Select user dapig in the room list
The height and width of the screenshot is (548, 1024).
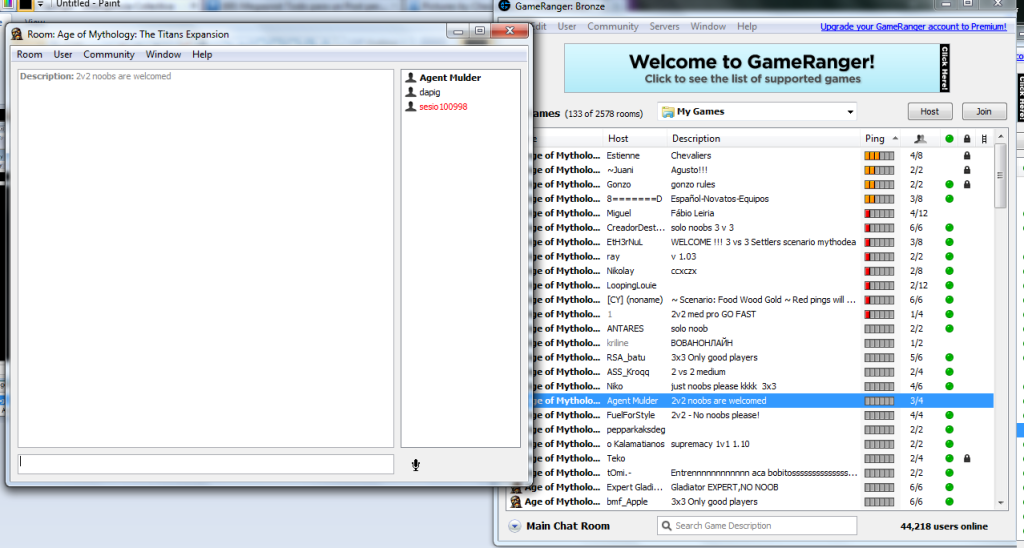pos(430,92)
